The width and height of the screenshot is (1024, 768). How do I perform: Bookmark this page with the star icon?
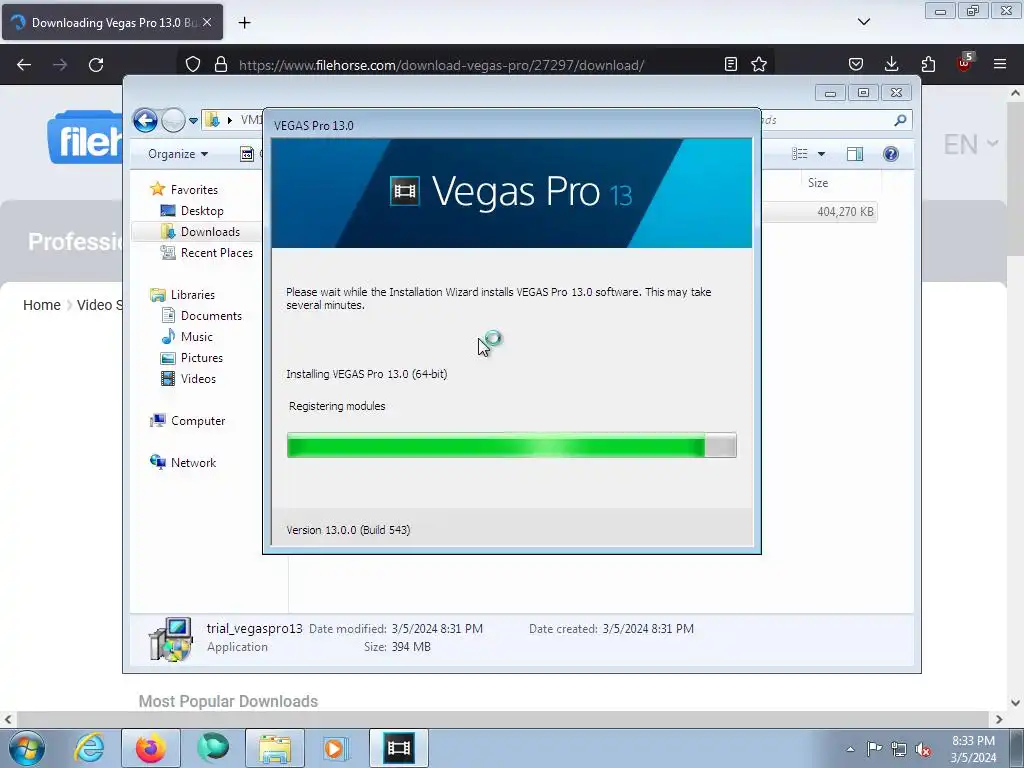coord(759,64)
